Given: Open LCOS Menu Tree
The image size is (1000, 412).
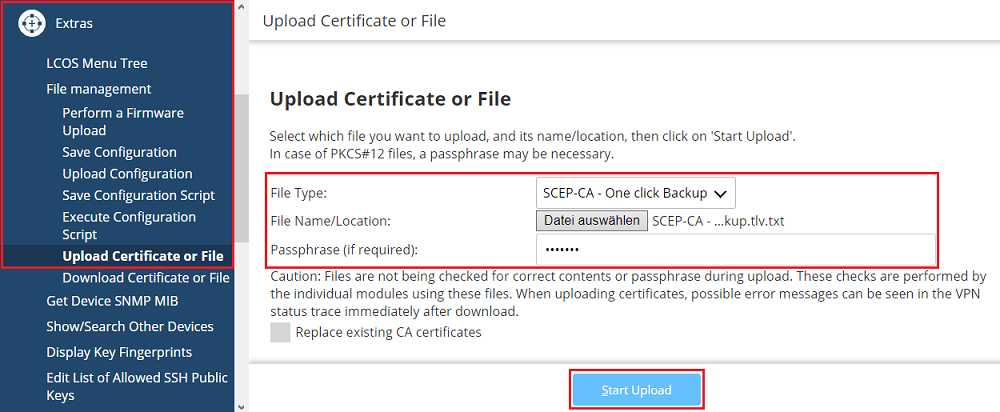Looking at the screenshot, I should (x=97, y=63).
